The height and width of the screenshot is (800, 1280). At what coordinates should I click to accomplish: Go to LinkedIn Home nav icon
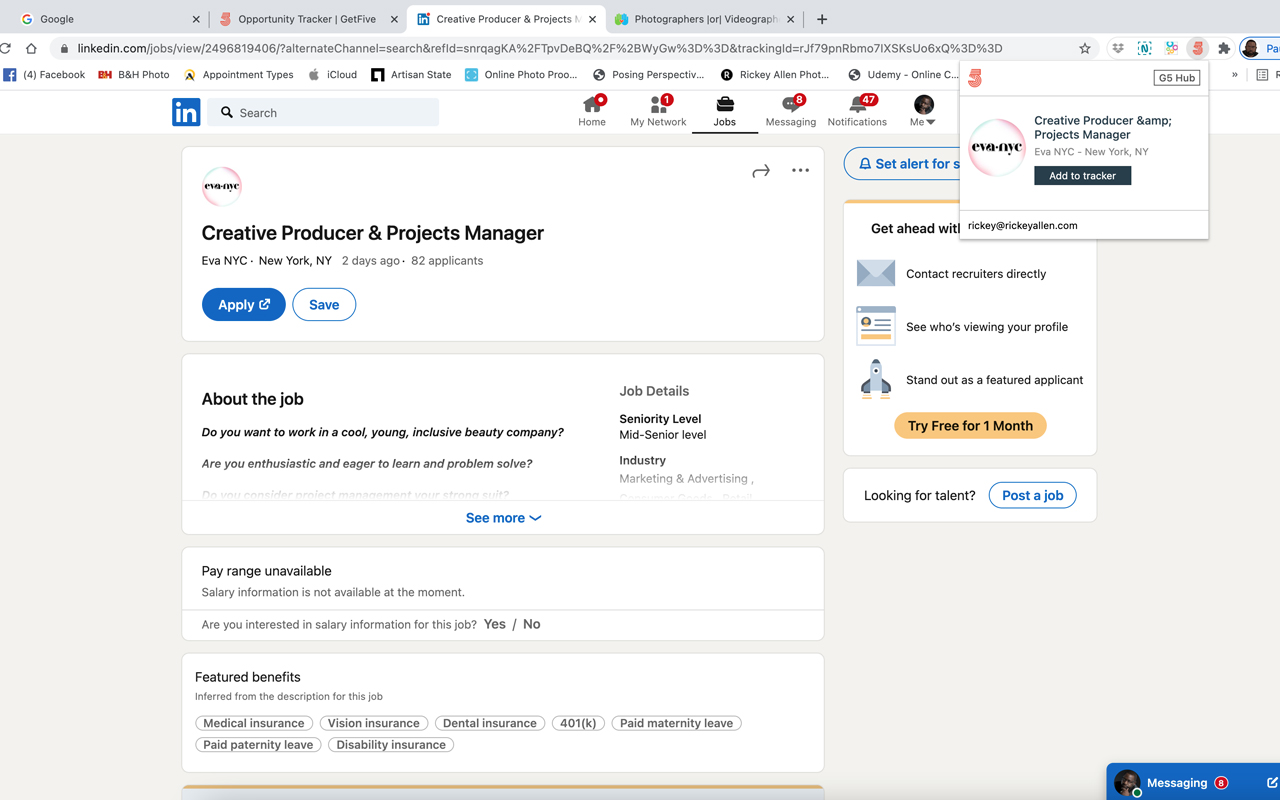(x=592, y=111)
